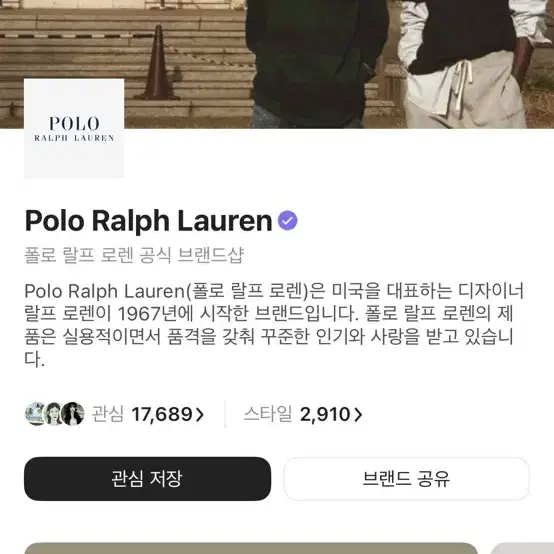
Task: Tap the first follower avatar
Action: point(36,414)
